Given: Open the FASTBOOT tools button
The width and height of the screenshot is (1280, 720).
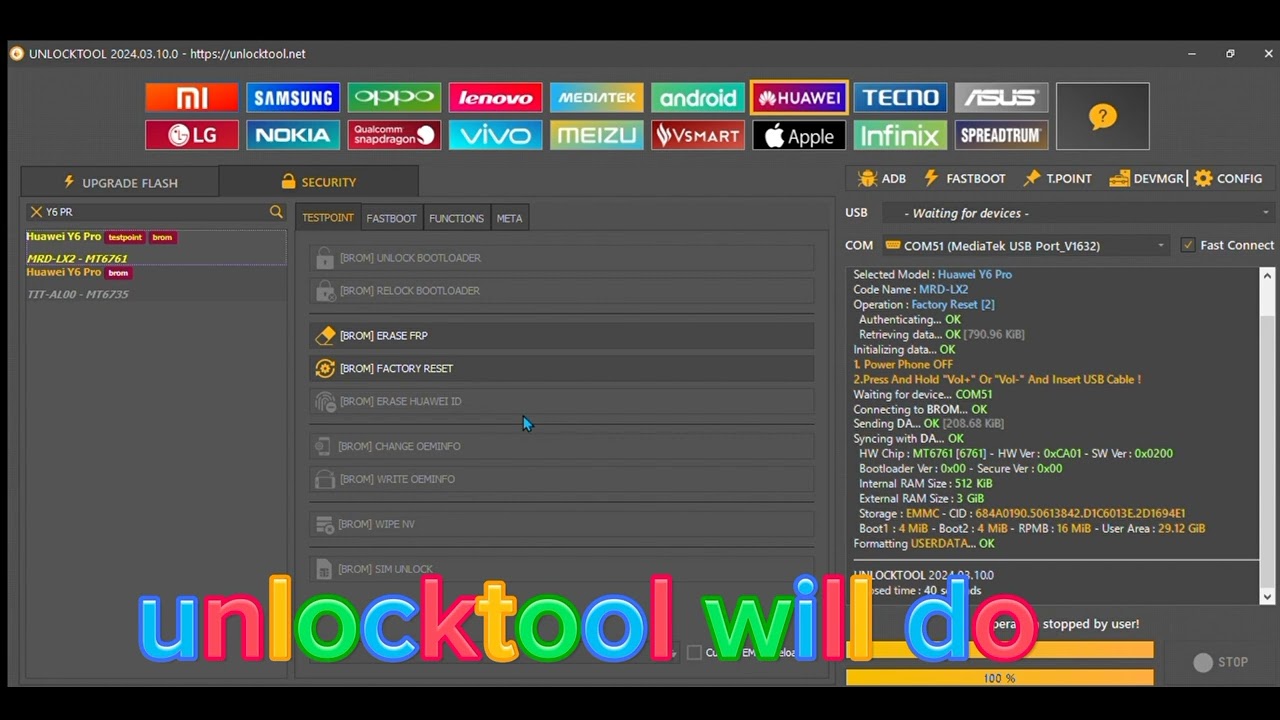Looking at the screenshot, I should pyautogui.click(x=964, y=178).
